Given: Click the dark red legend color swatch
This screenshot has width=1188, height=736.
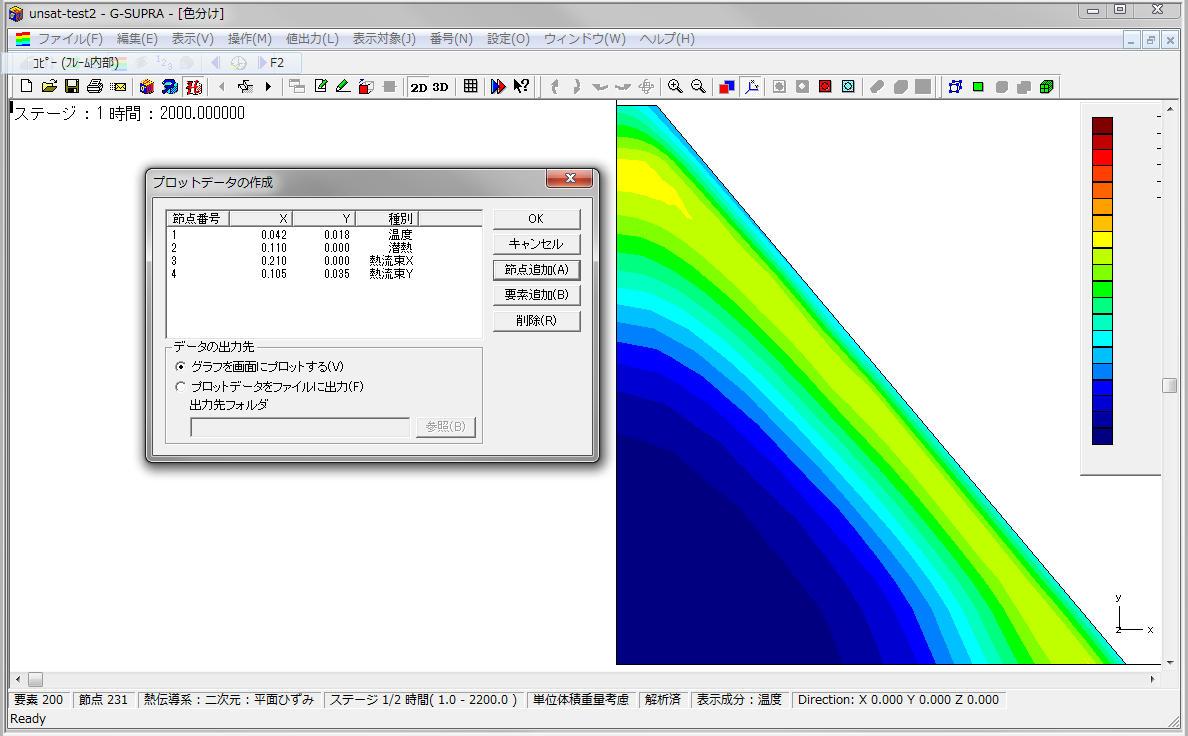Looking at the screenshot, I should coord(1102,126).
